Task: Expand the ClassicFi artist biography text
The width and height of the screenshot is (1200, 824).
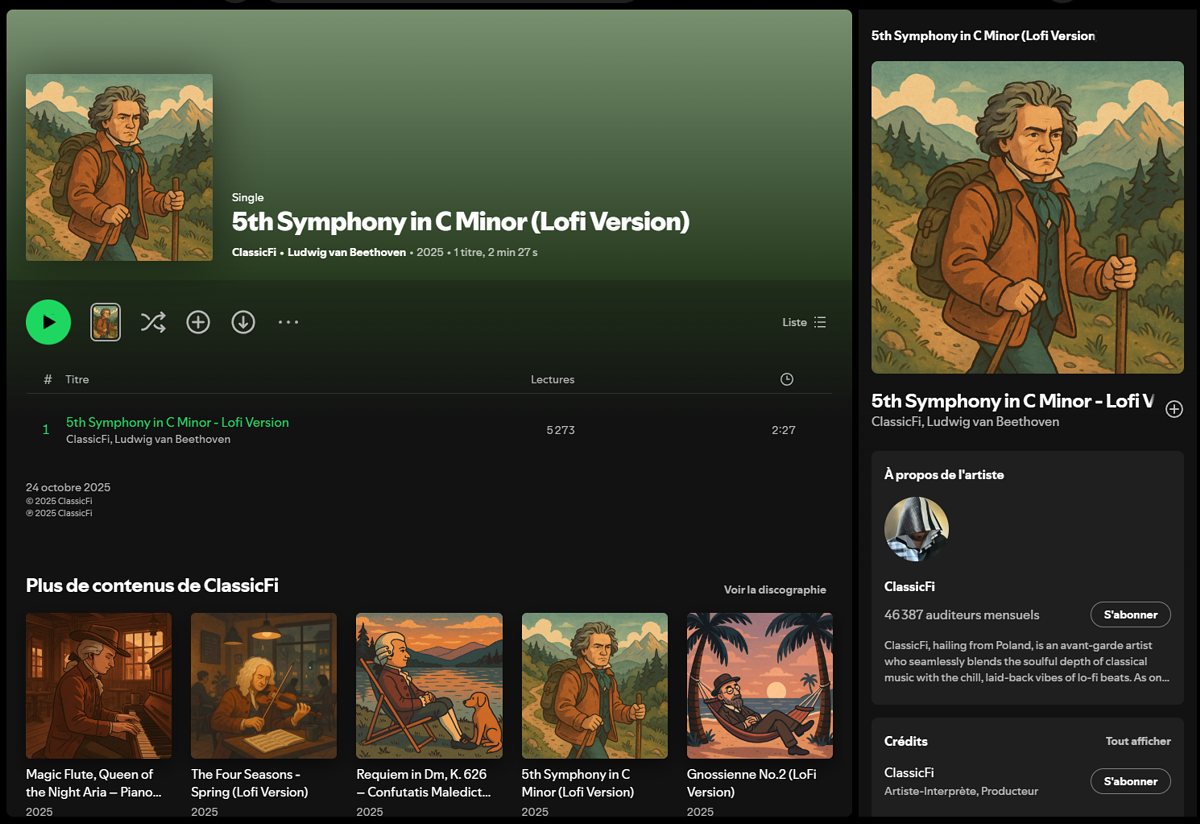Action: pos(1026,661)
